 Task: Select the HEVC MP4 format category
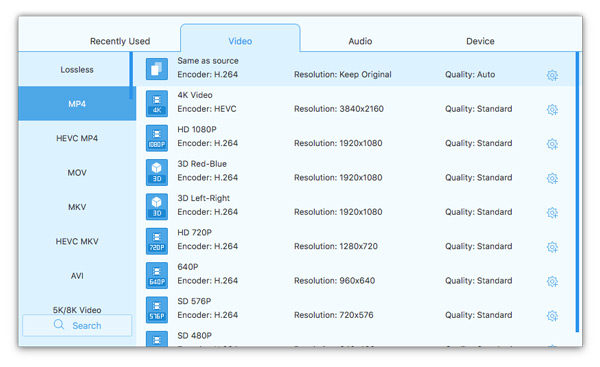coord(77,138)
